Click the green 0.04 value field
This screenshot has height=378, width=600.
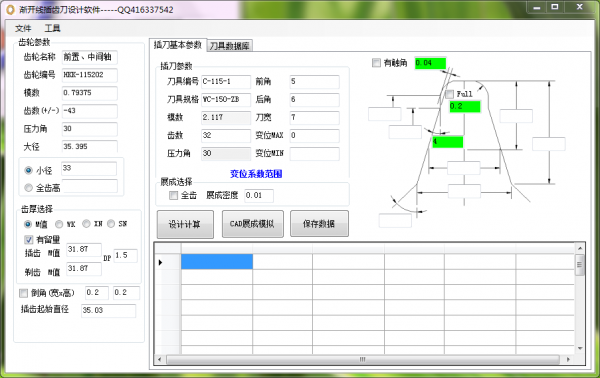tap(430, 63)
